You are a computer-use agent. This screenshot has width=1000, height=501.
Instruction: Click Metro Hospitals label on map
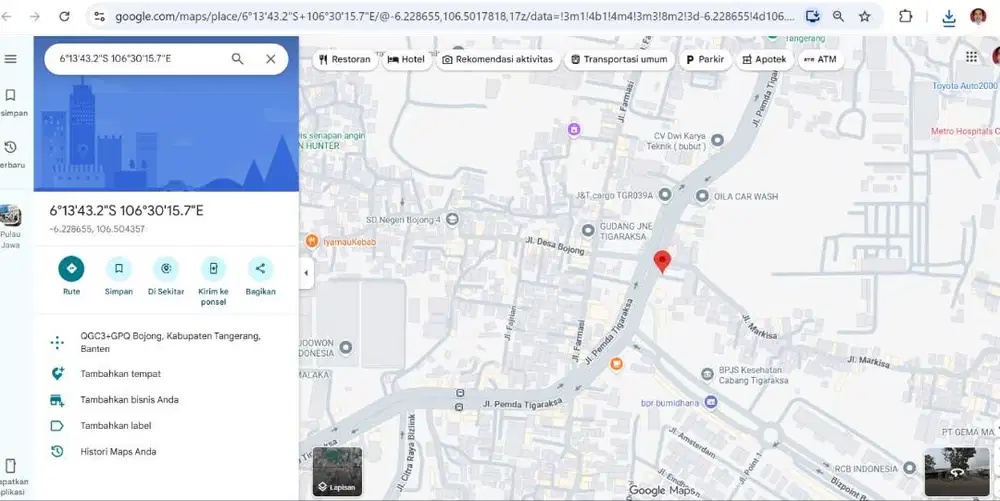coord(964,131)
